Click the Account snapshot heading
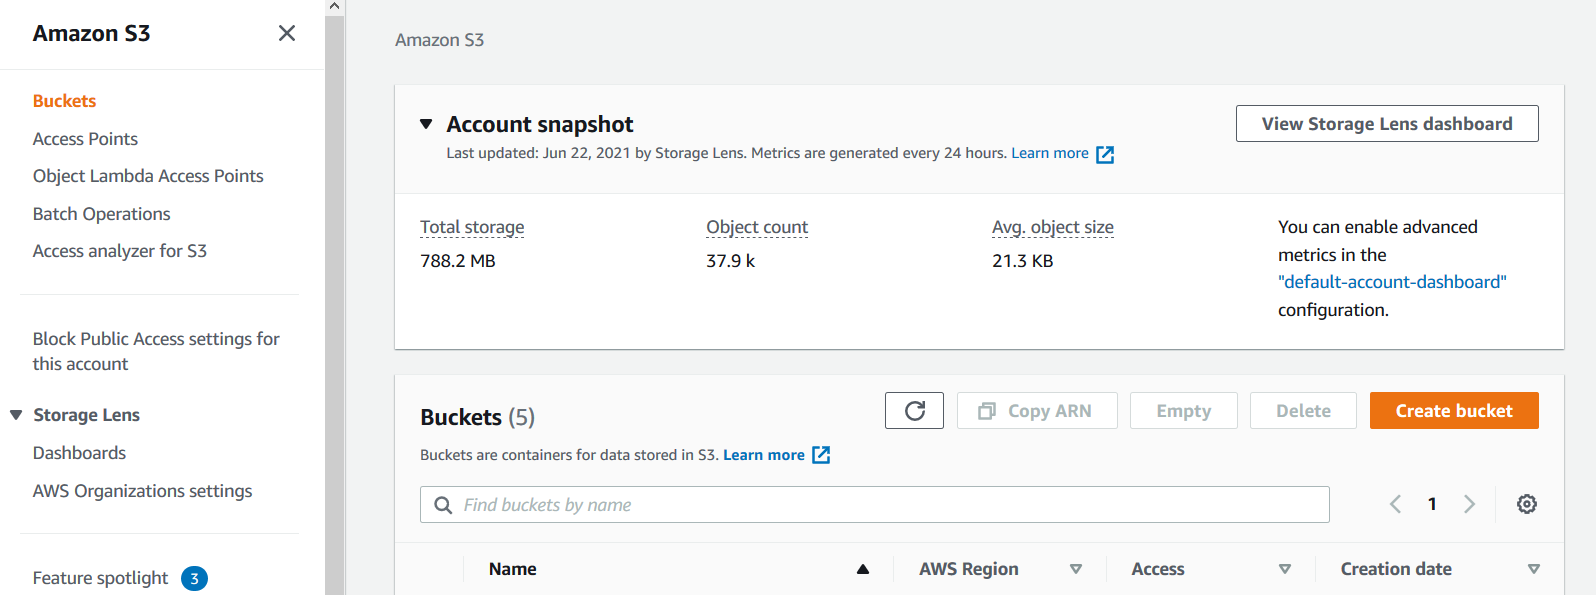The image size is (1596, 595). pyautogui.click(x=540, y=124)
